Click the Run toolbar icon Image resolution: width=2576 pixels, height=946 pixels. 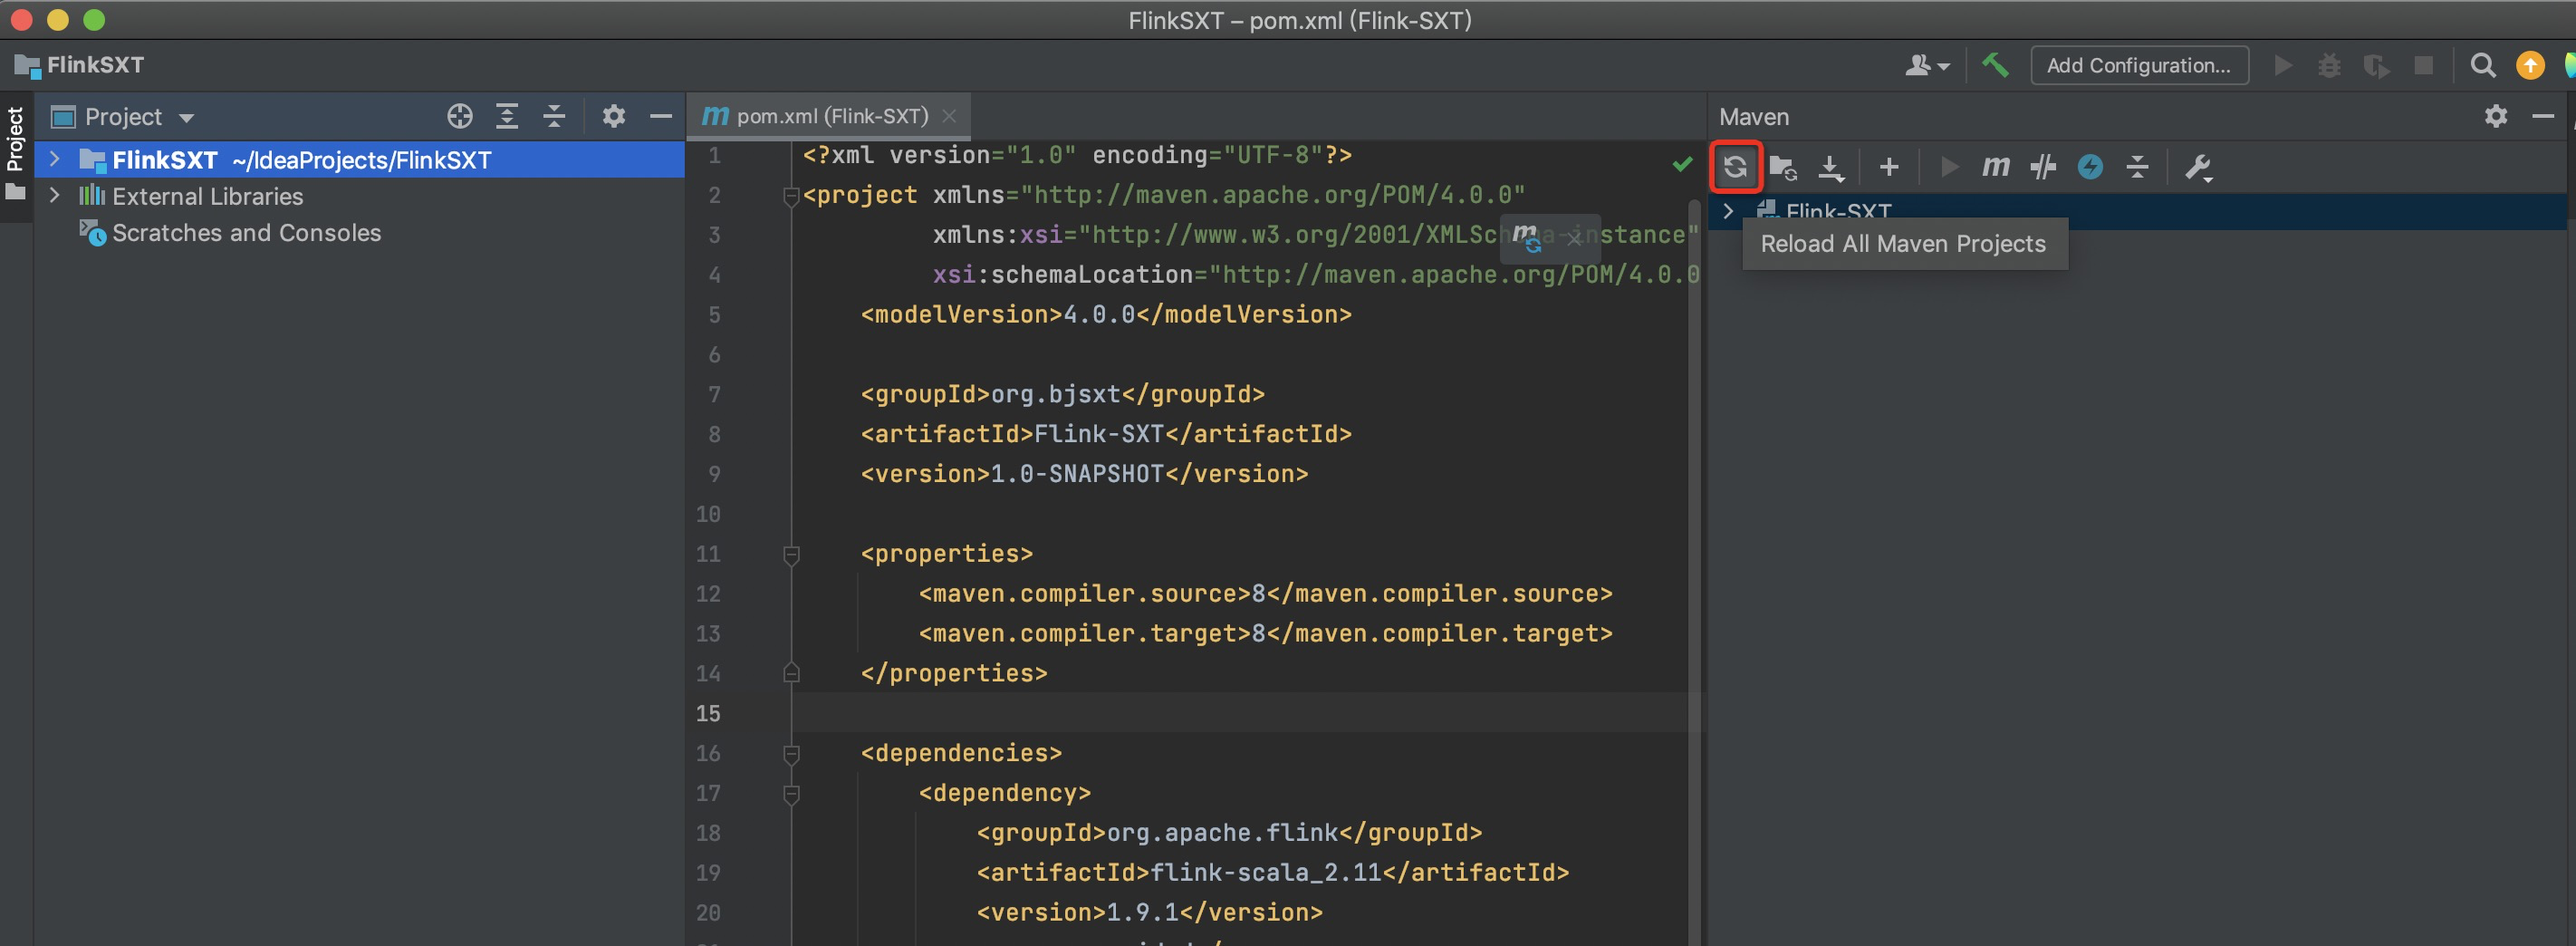pos(2283,65)
